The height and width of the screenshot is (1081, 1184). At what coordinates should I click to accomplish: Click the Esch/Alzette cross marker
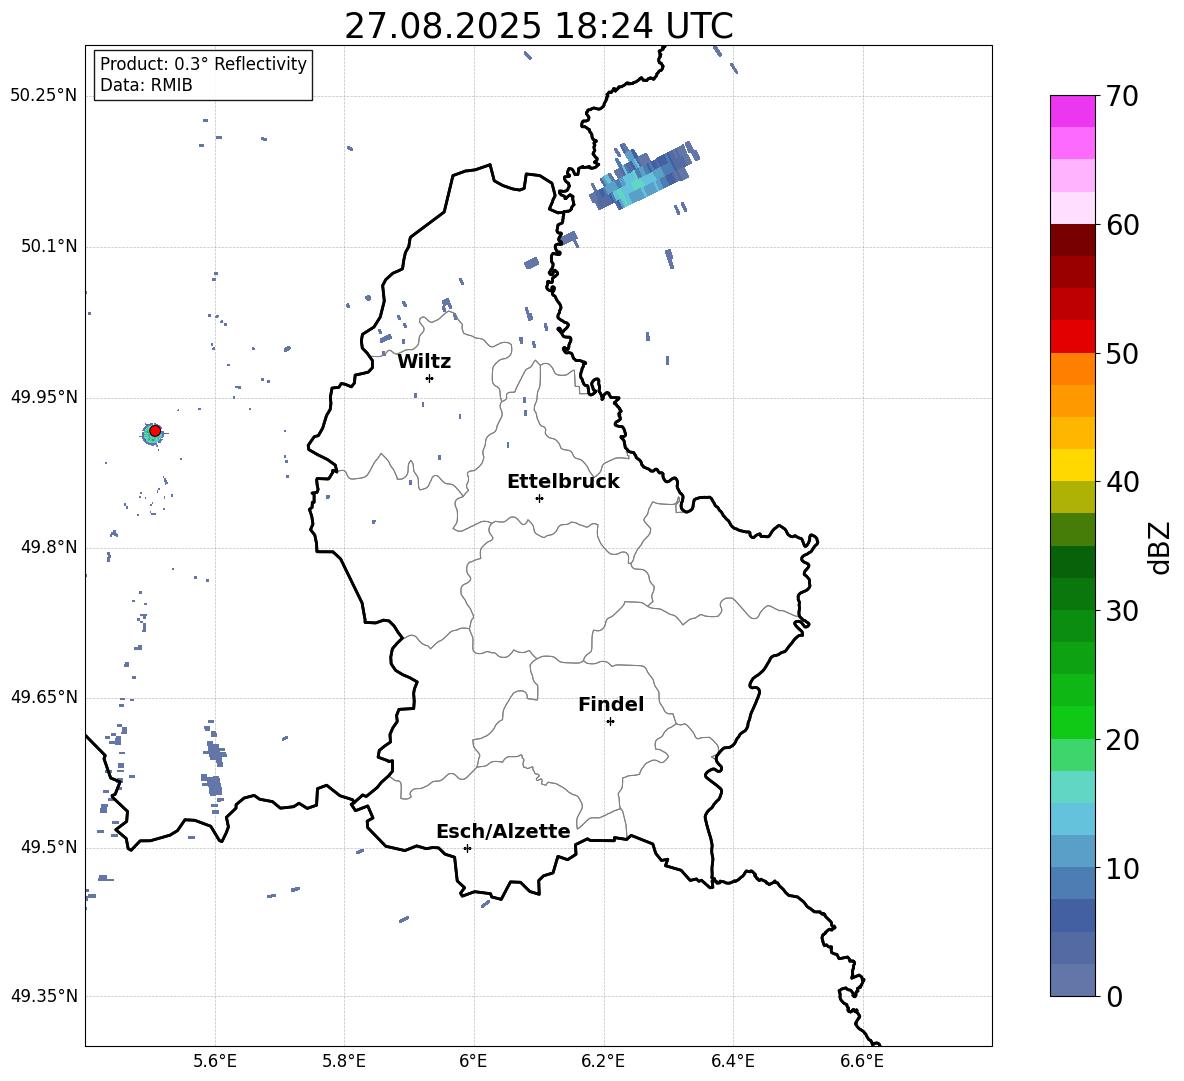[x=467, y=848]
